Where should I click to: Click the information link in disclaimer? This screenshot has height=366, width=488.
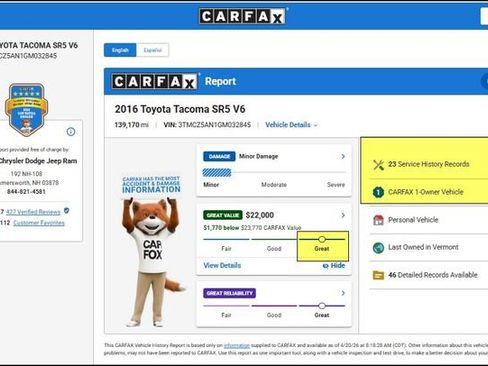(237, 345)
